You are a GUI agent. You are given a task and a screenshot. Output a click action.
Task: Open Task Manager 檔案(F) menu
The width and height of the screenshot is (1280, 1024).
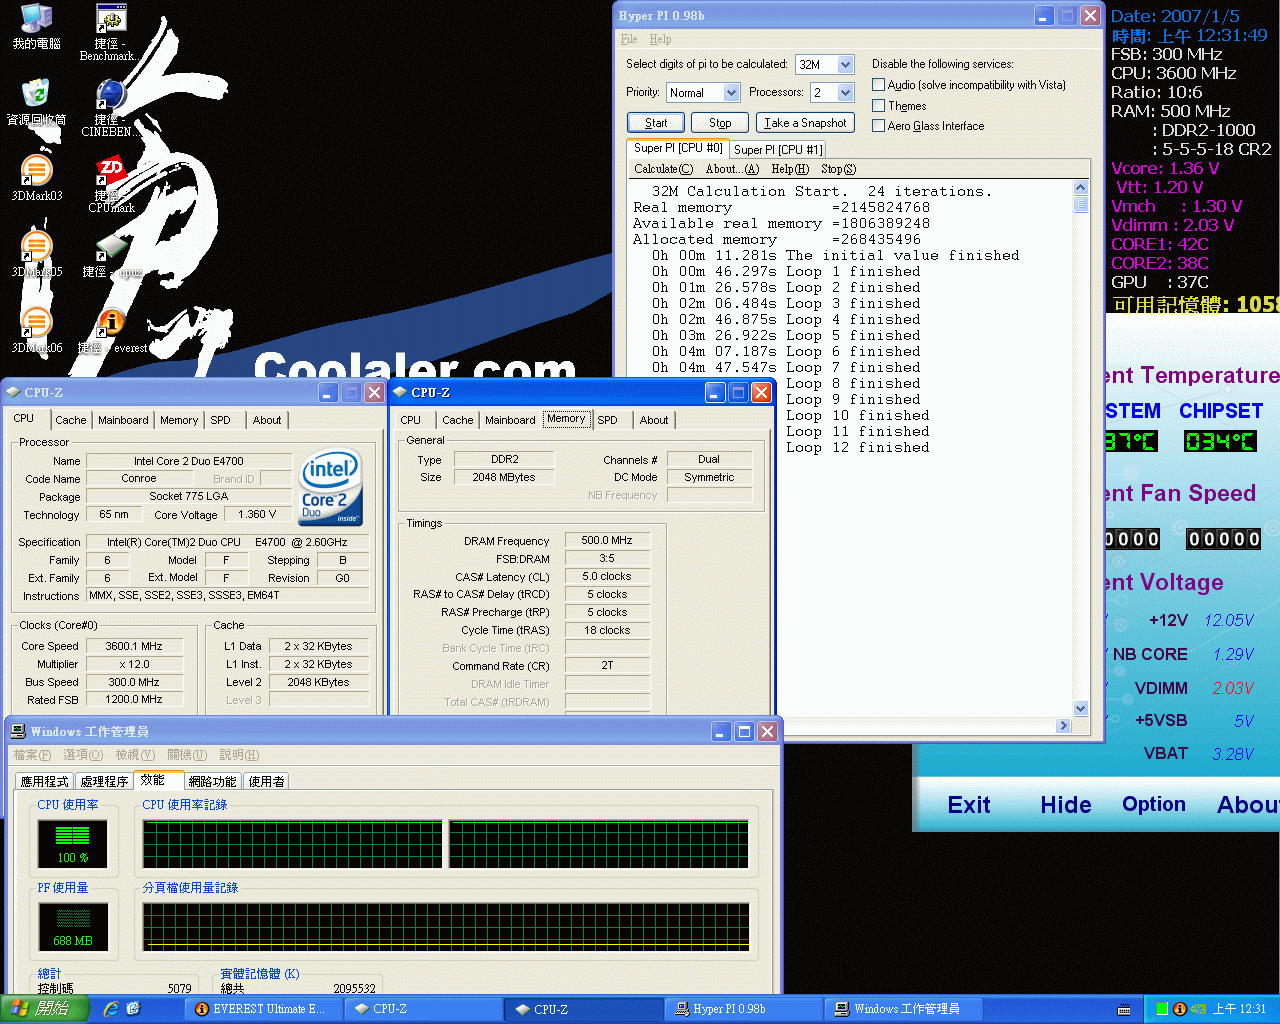pos(32,755)
